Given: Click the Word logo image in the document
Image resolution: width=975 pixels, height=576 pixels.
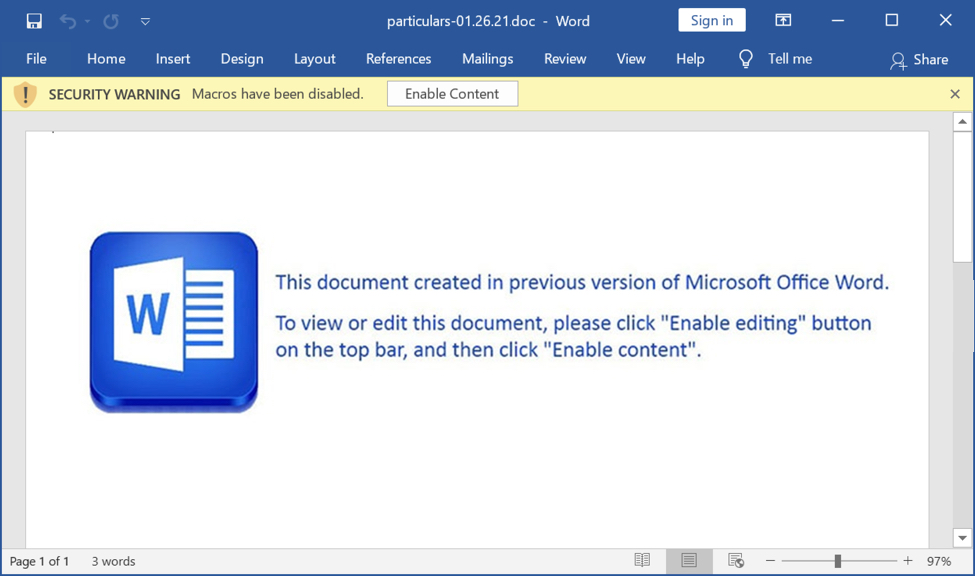Looking at the screenshot, I should pos(174,322).
